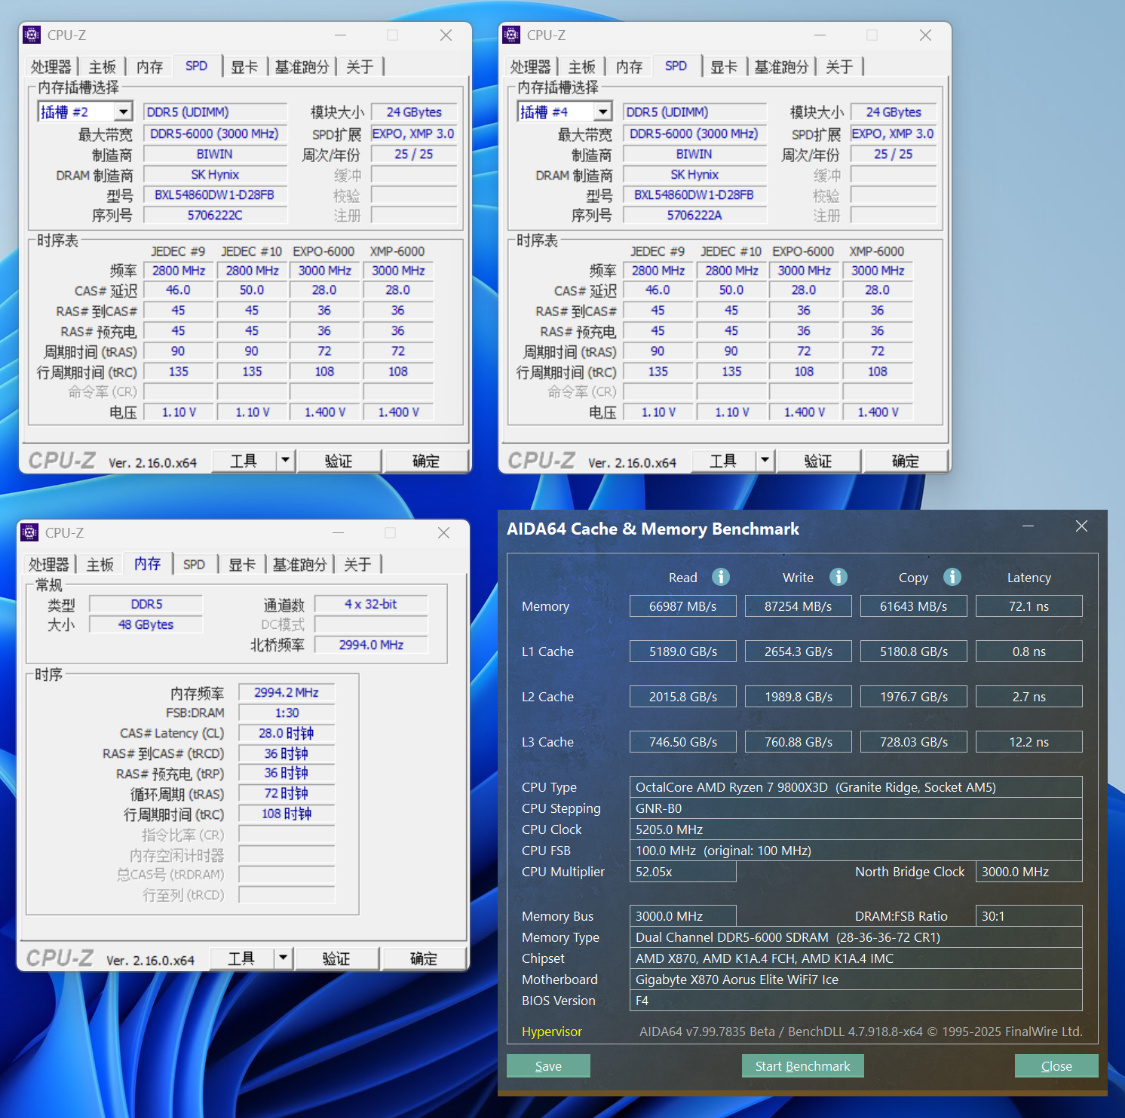Open the slot #2 selector dropdown
1125x1118 pixels.
pyautogui.click(x=123, y=112)
